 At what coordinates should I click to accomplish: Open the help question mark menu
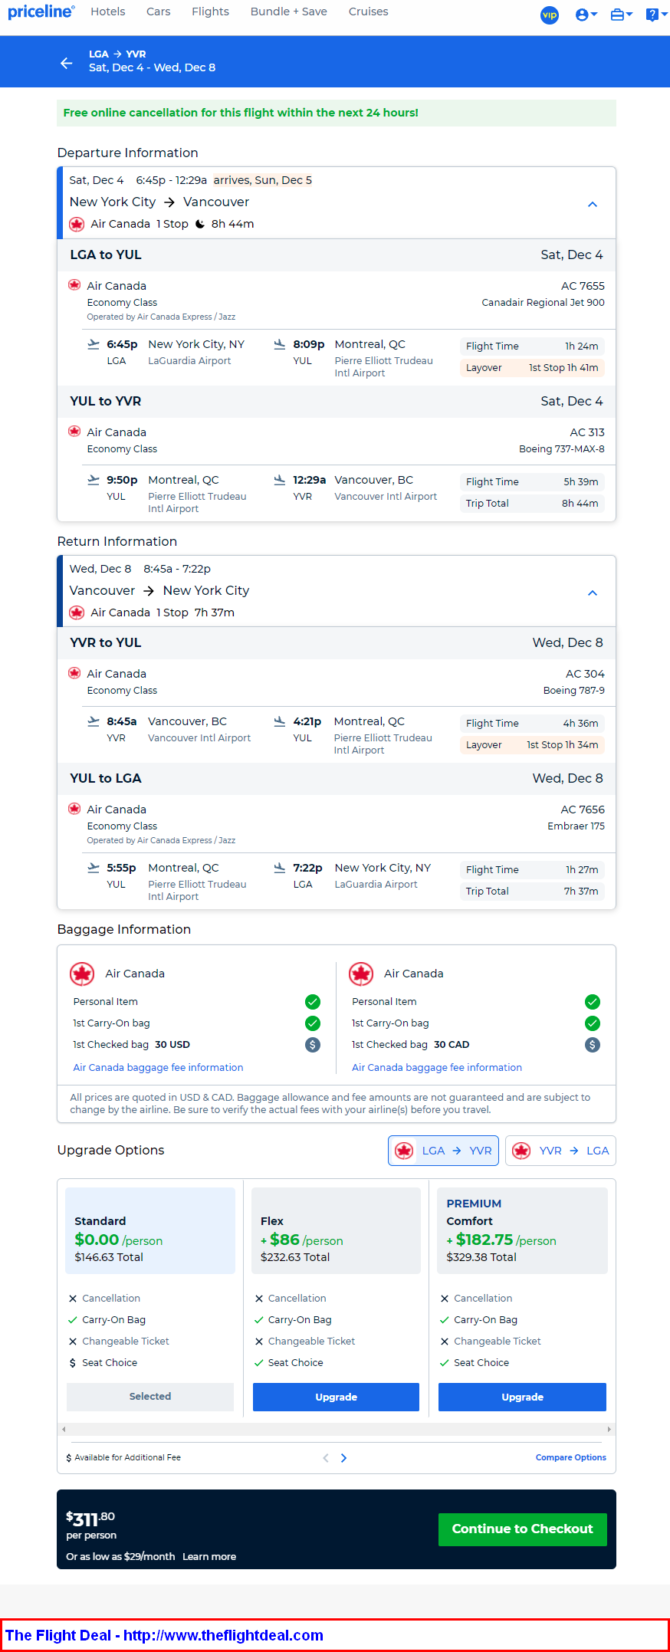tap(654, 14)
